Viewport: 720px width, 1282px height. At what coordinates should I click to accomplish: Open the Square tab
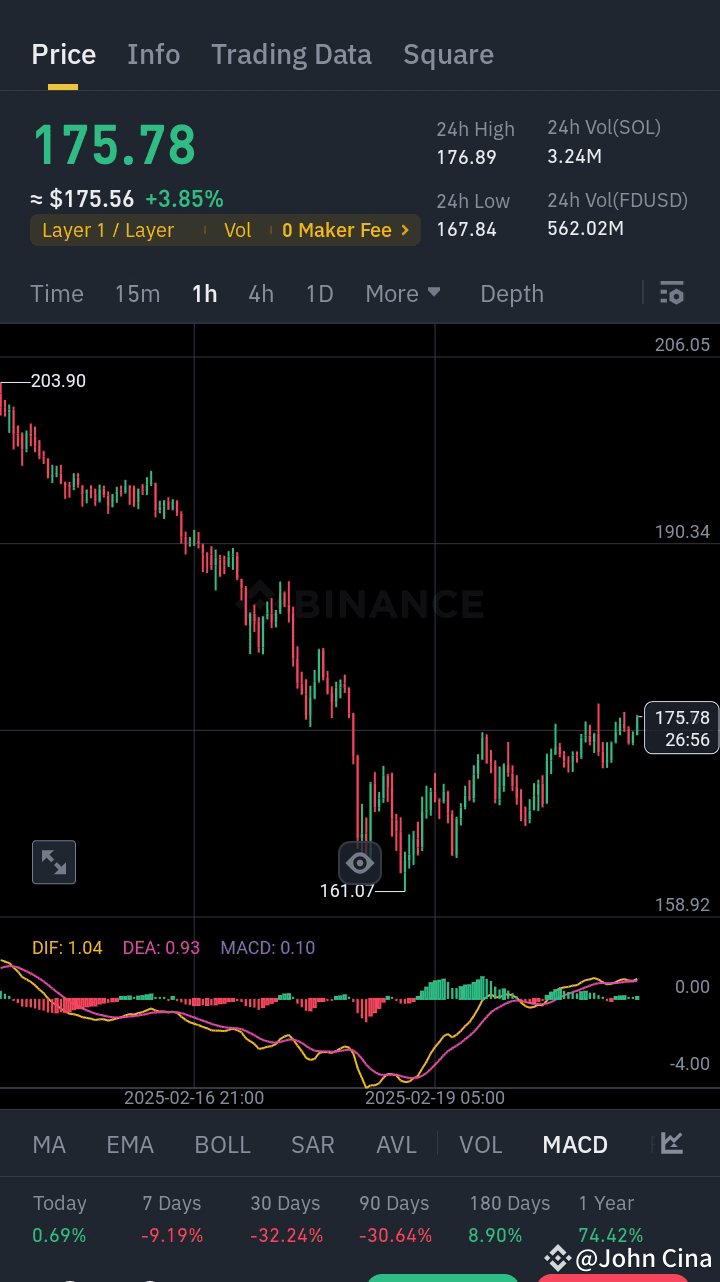click(x=448, y=54)
